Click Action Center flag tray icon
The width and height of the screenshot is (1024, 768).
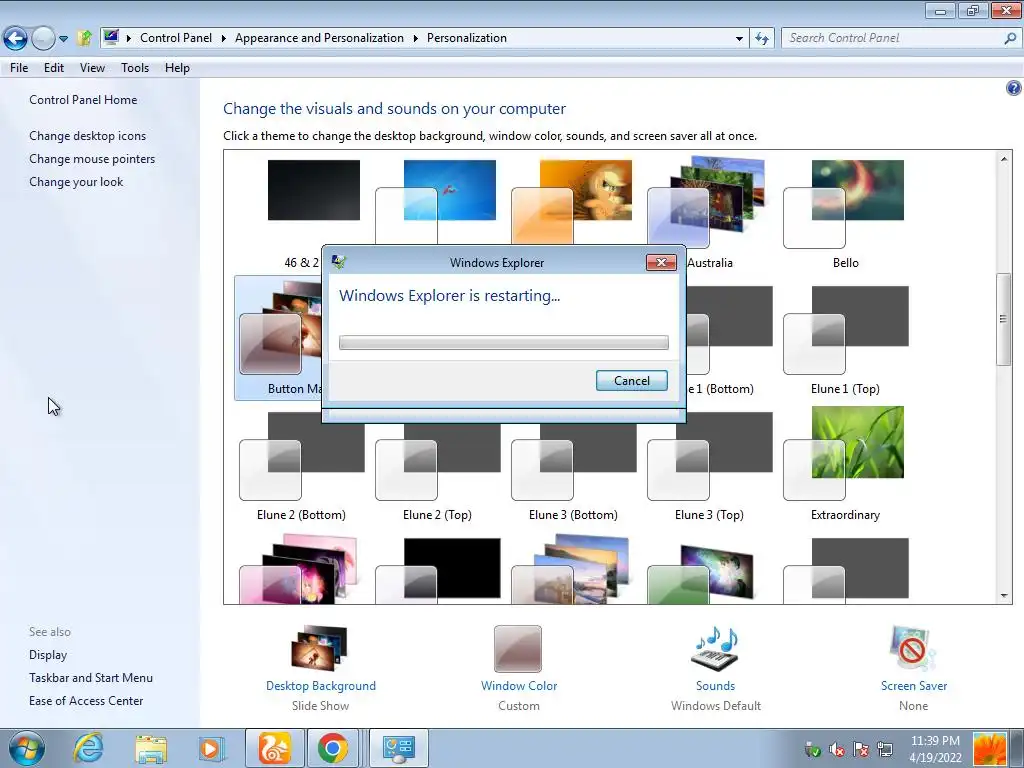[x=861, y=750]
